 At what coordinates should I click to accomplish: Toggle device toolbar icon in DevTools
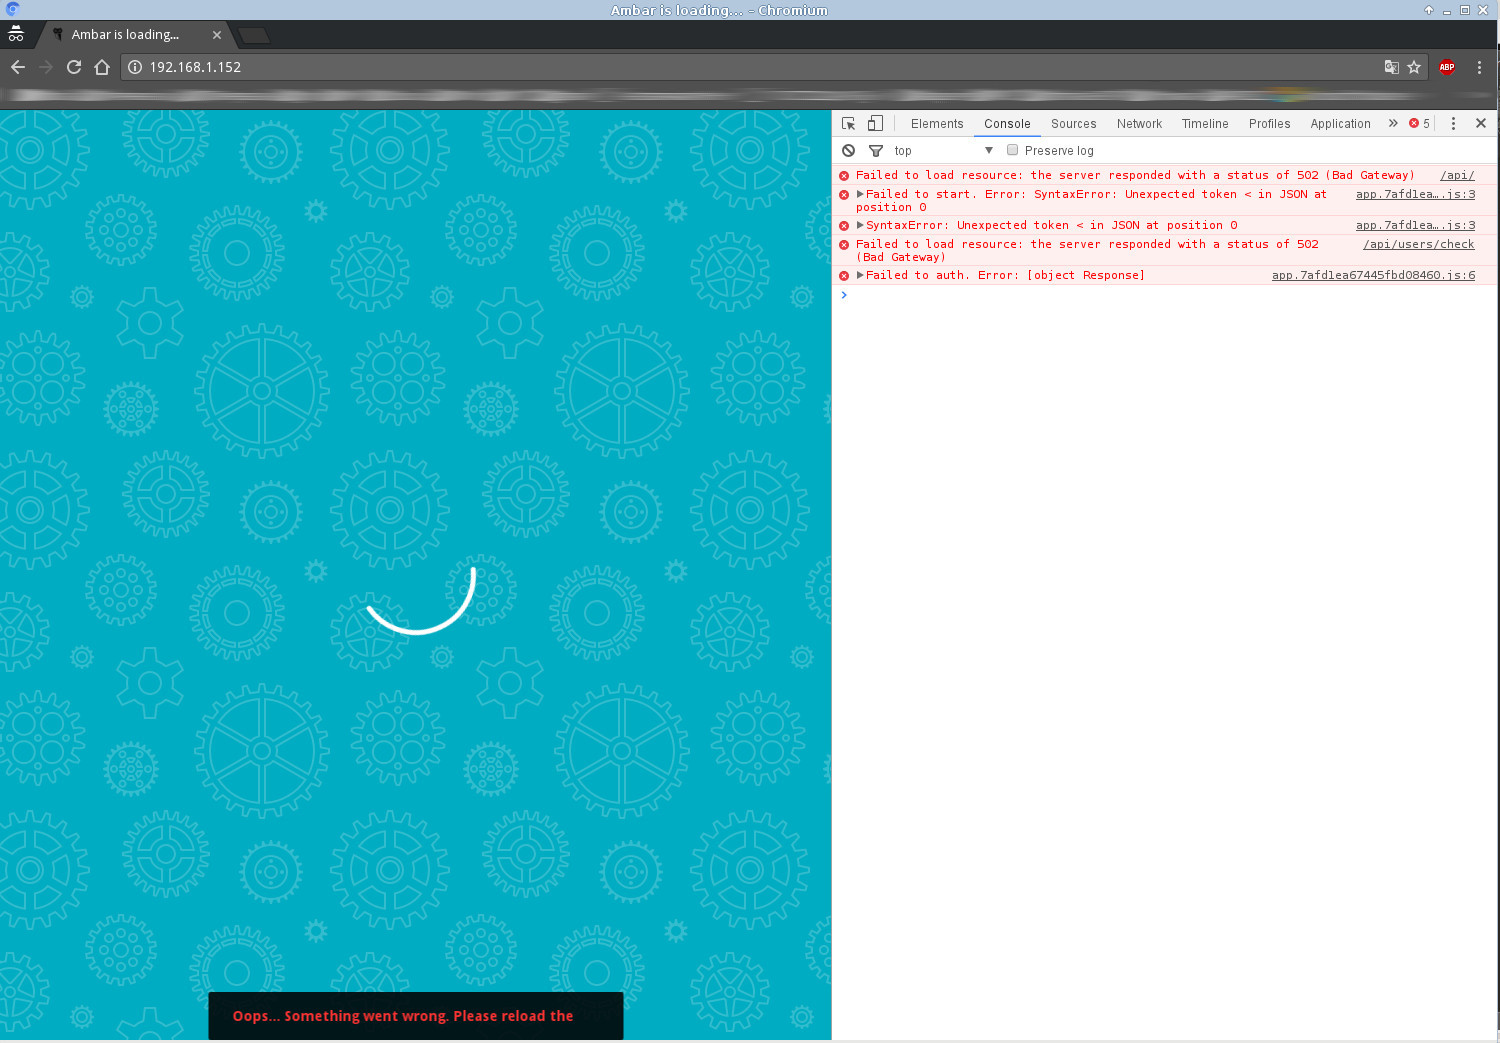(x=875, y=123)
